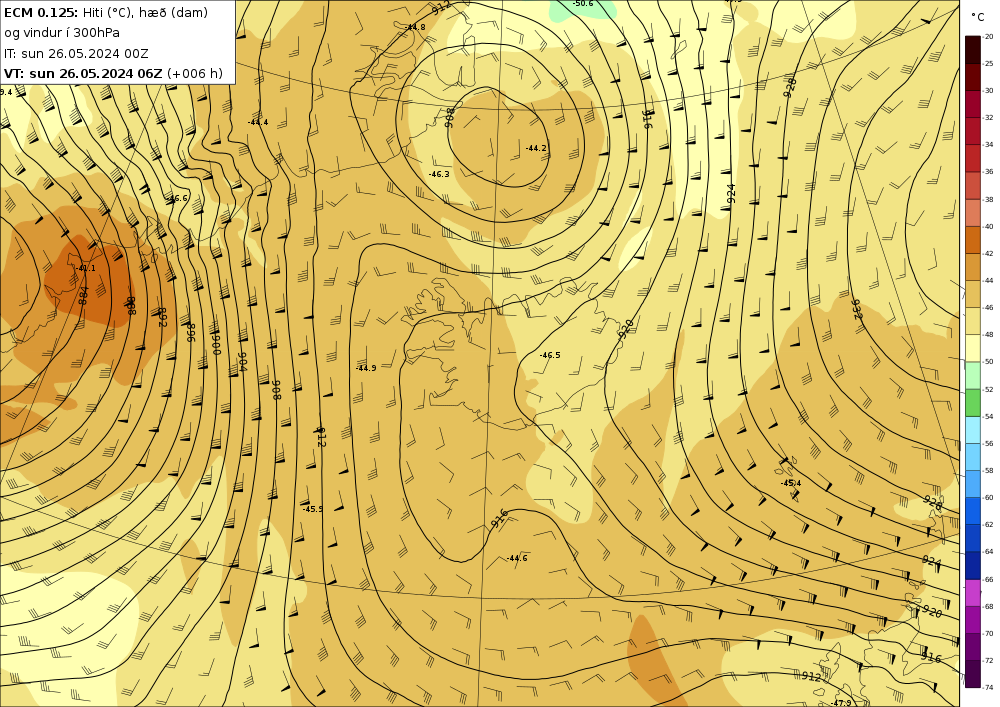Click the 908 label inside the closed low
This screenshot has width=1000, height=707.
pyautogui.click(x=449, y=117)
